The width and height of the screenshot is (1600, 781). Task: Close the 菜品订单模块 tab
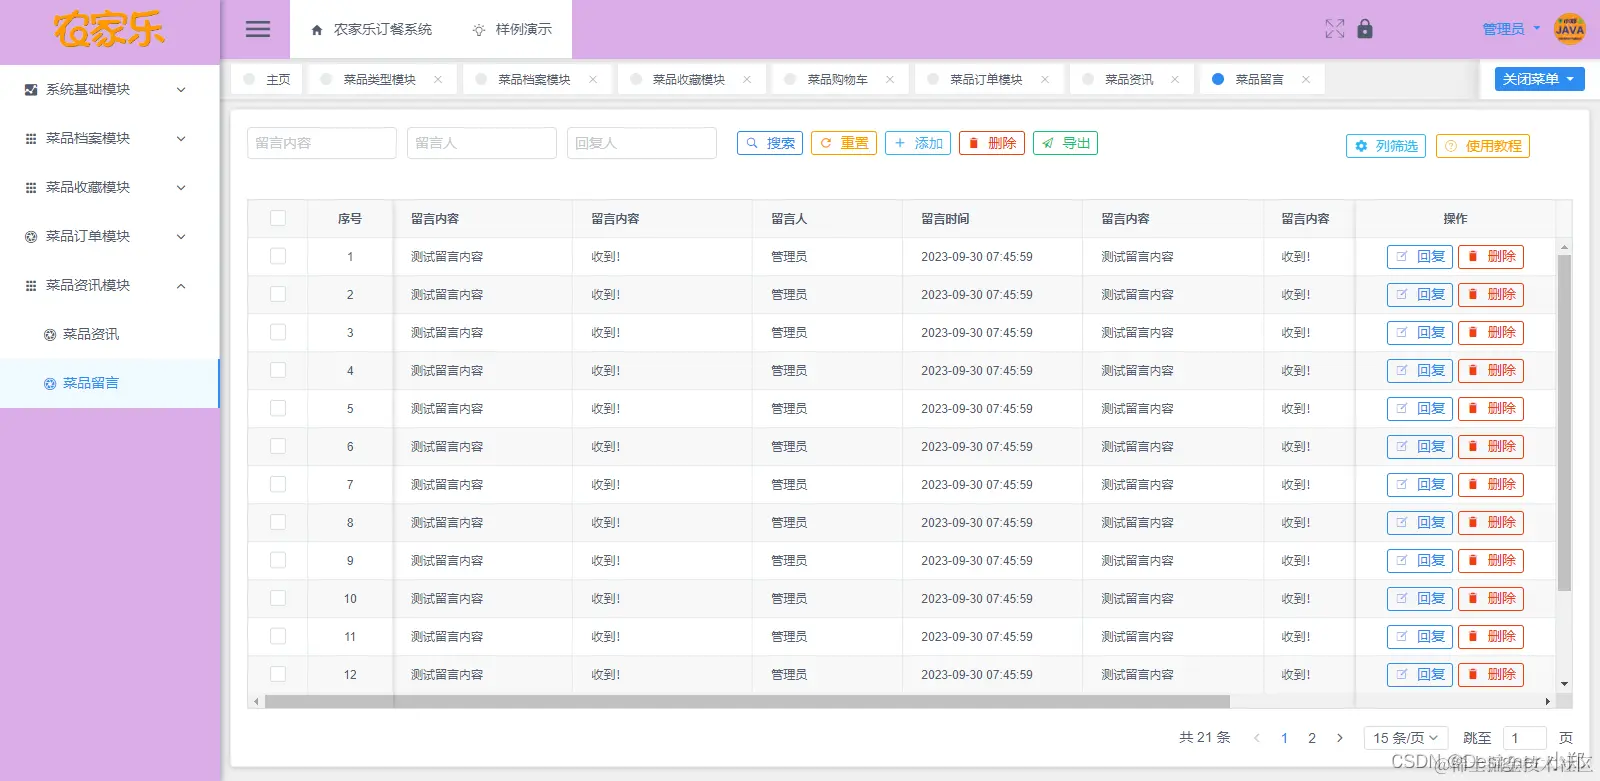1045,80
